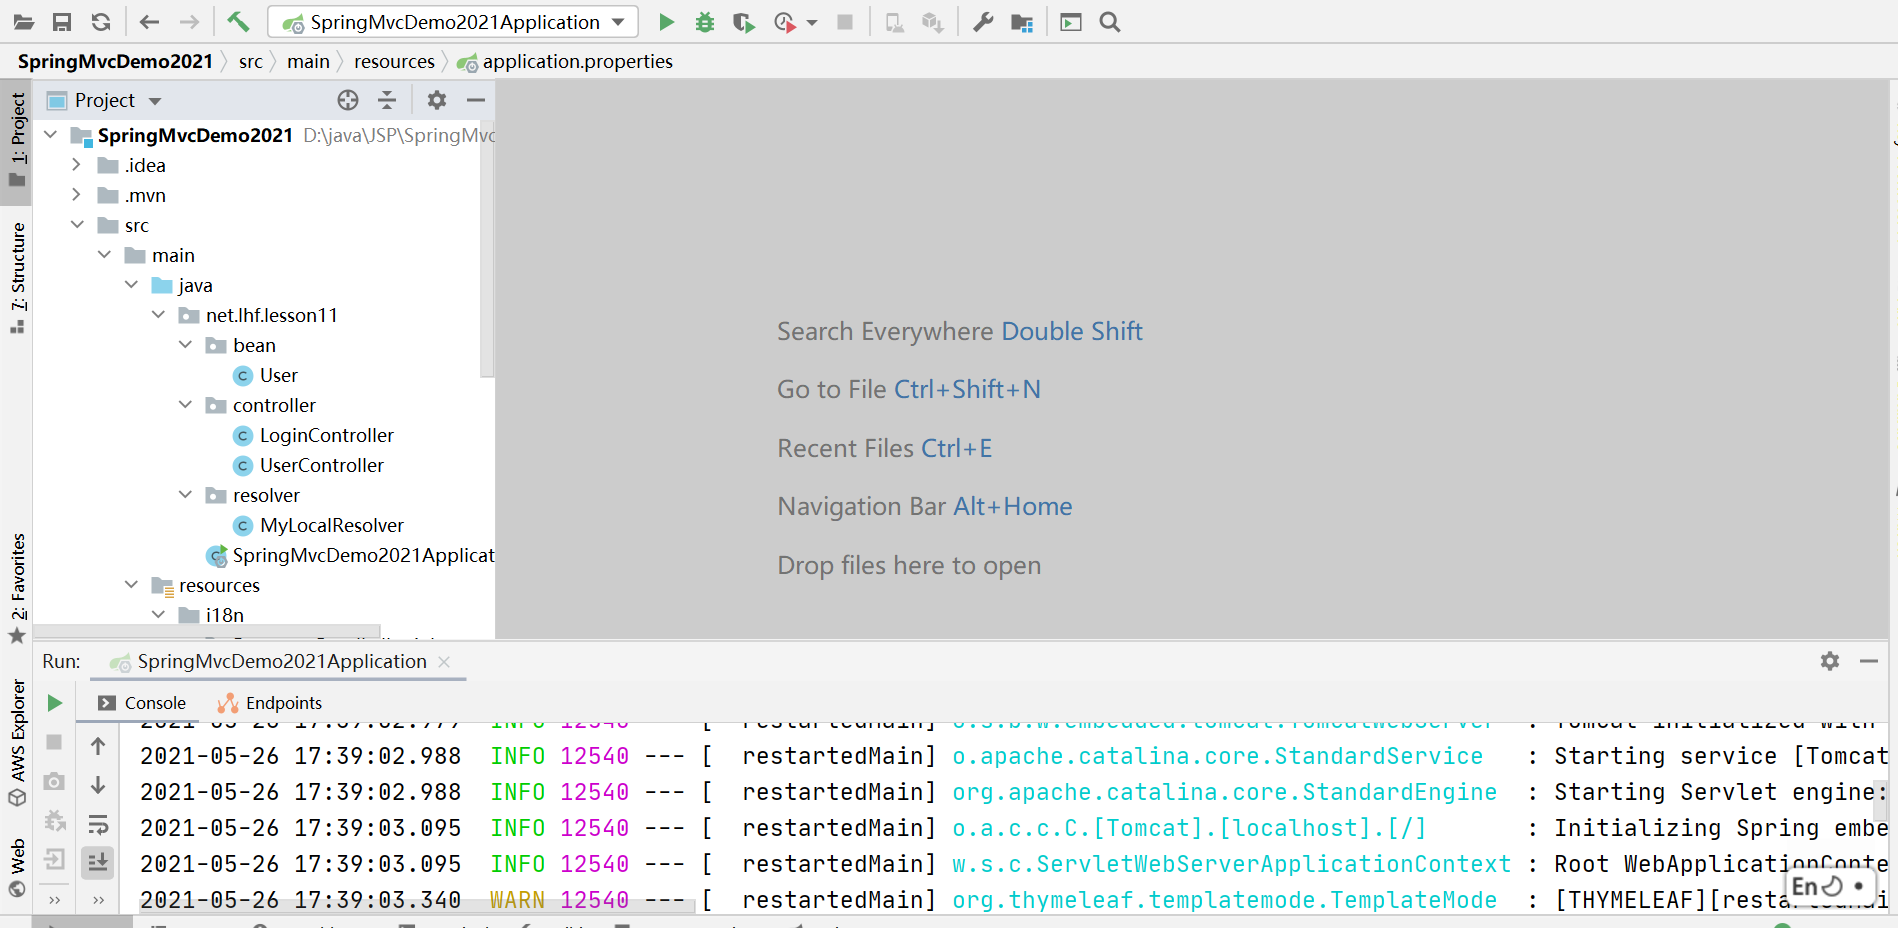Open the Favorites side tab
This screenshot has height=928, width=1898.
[17, 588]
